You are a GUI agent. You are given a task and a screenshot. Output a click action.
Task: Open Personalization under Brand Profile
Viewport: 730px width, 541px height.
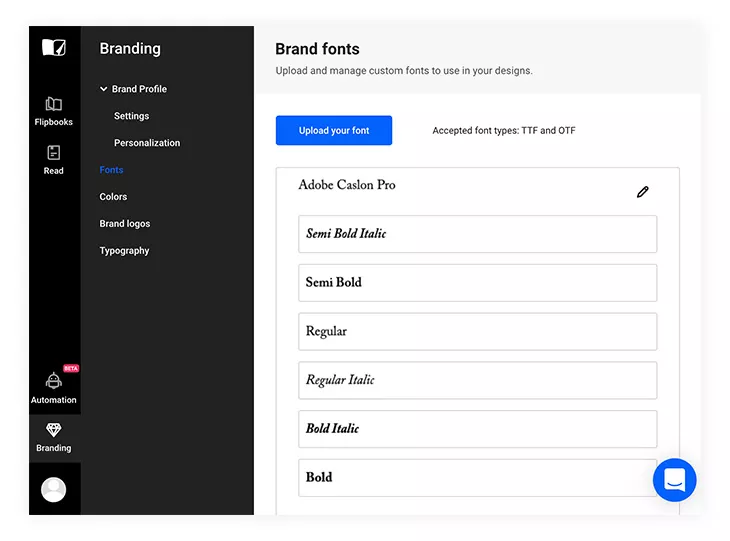tap(147, 143)
